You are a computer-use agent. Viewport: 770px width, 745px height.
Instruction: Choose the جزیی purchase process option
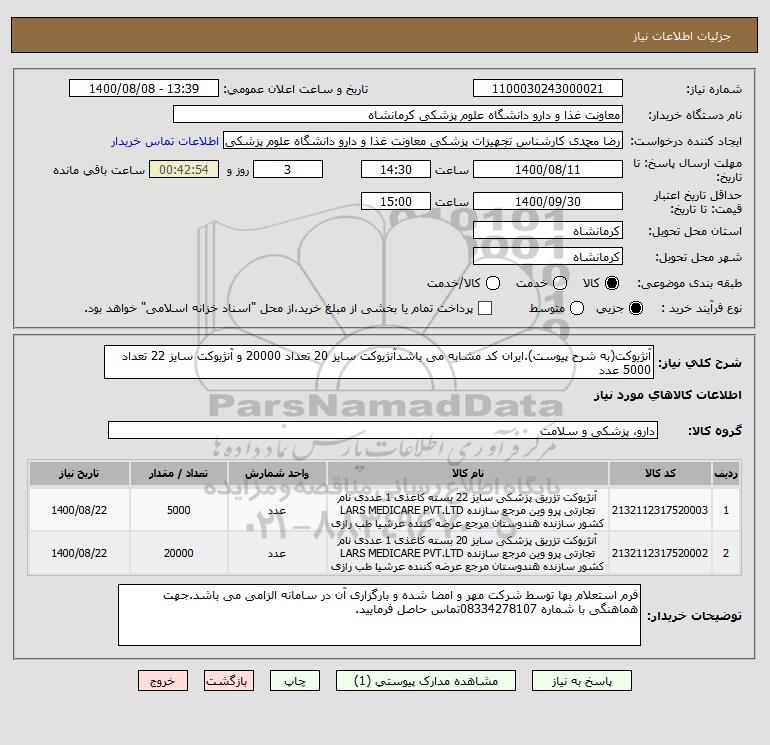click(x=635, y=308)
